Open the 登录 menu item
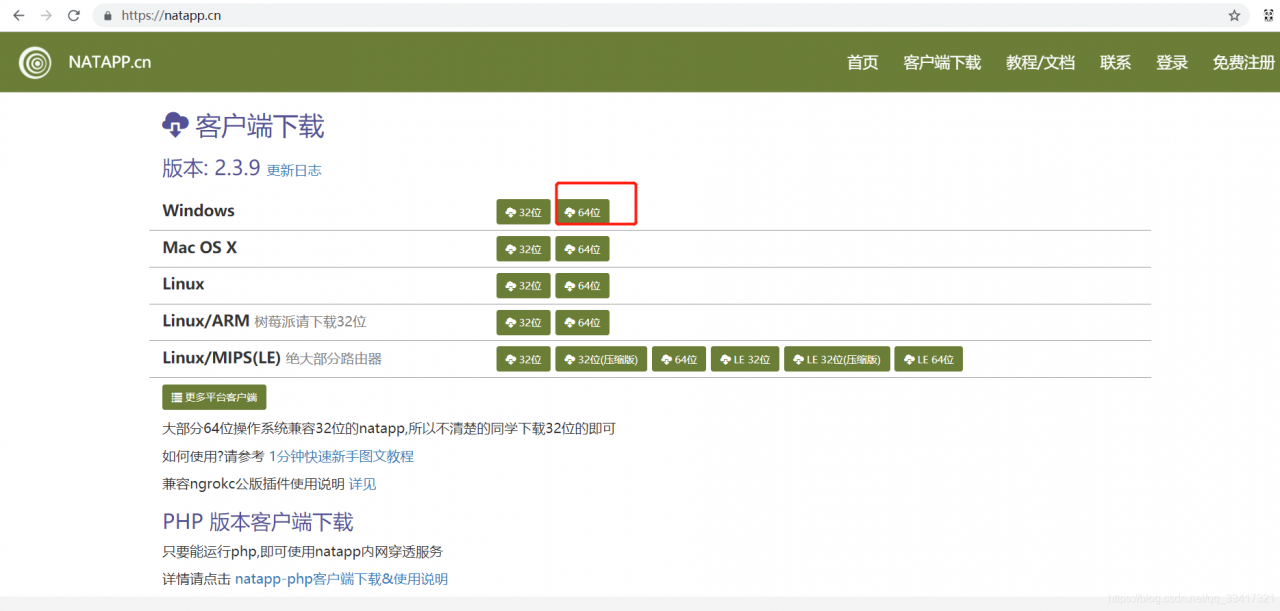The image size is (1280, 611). pos(1172,62)
